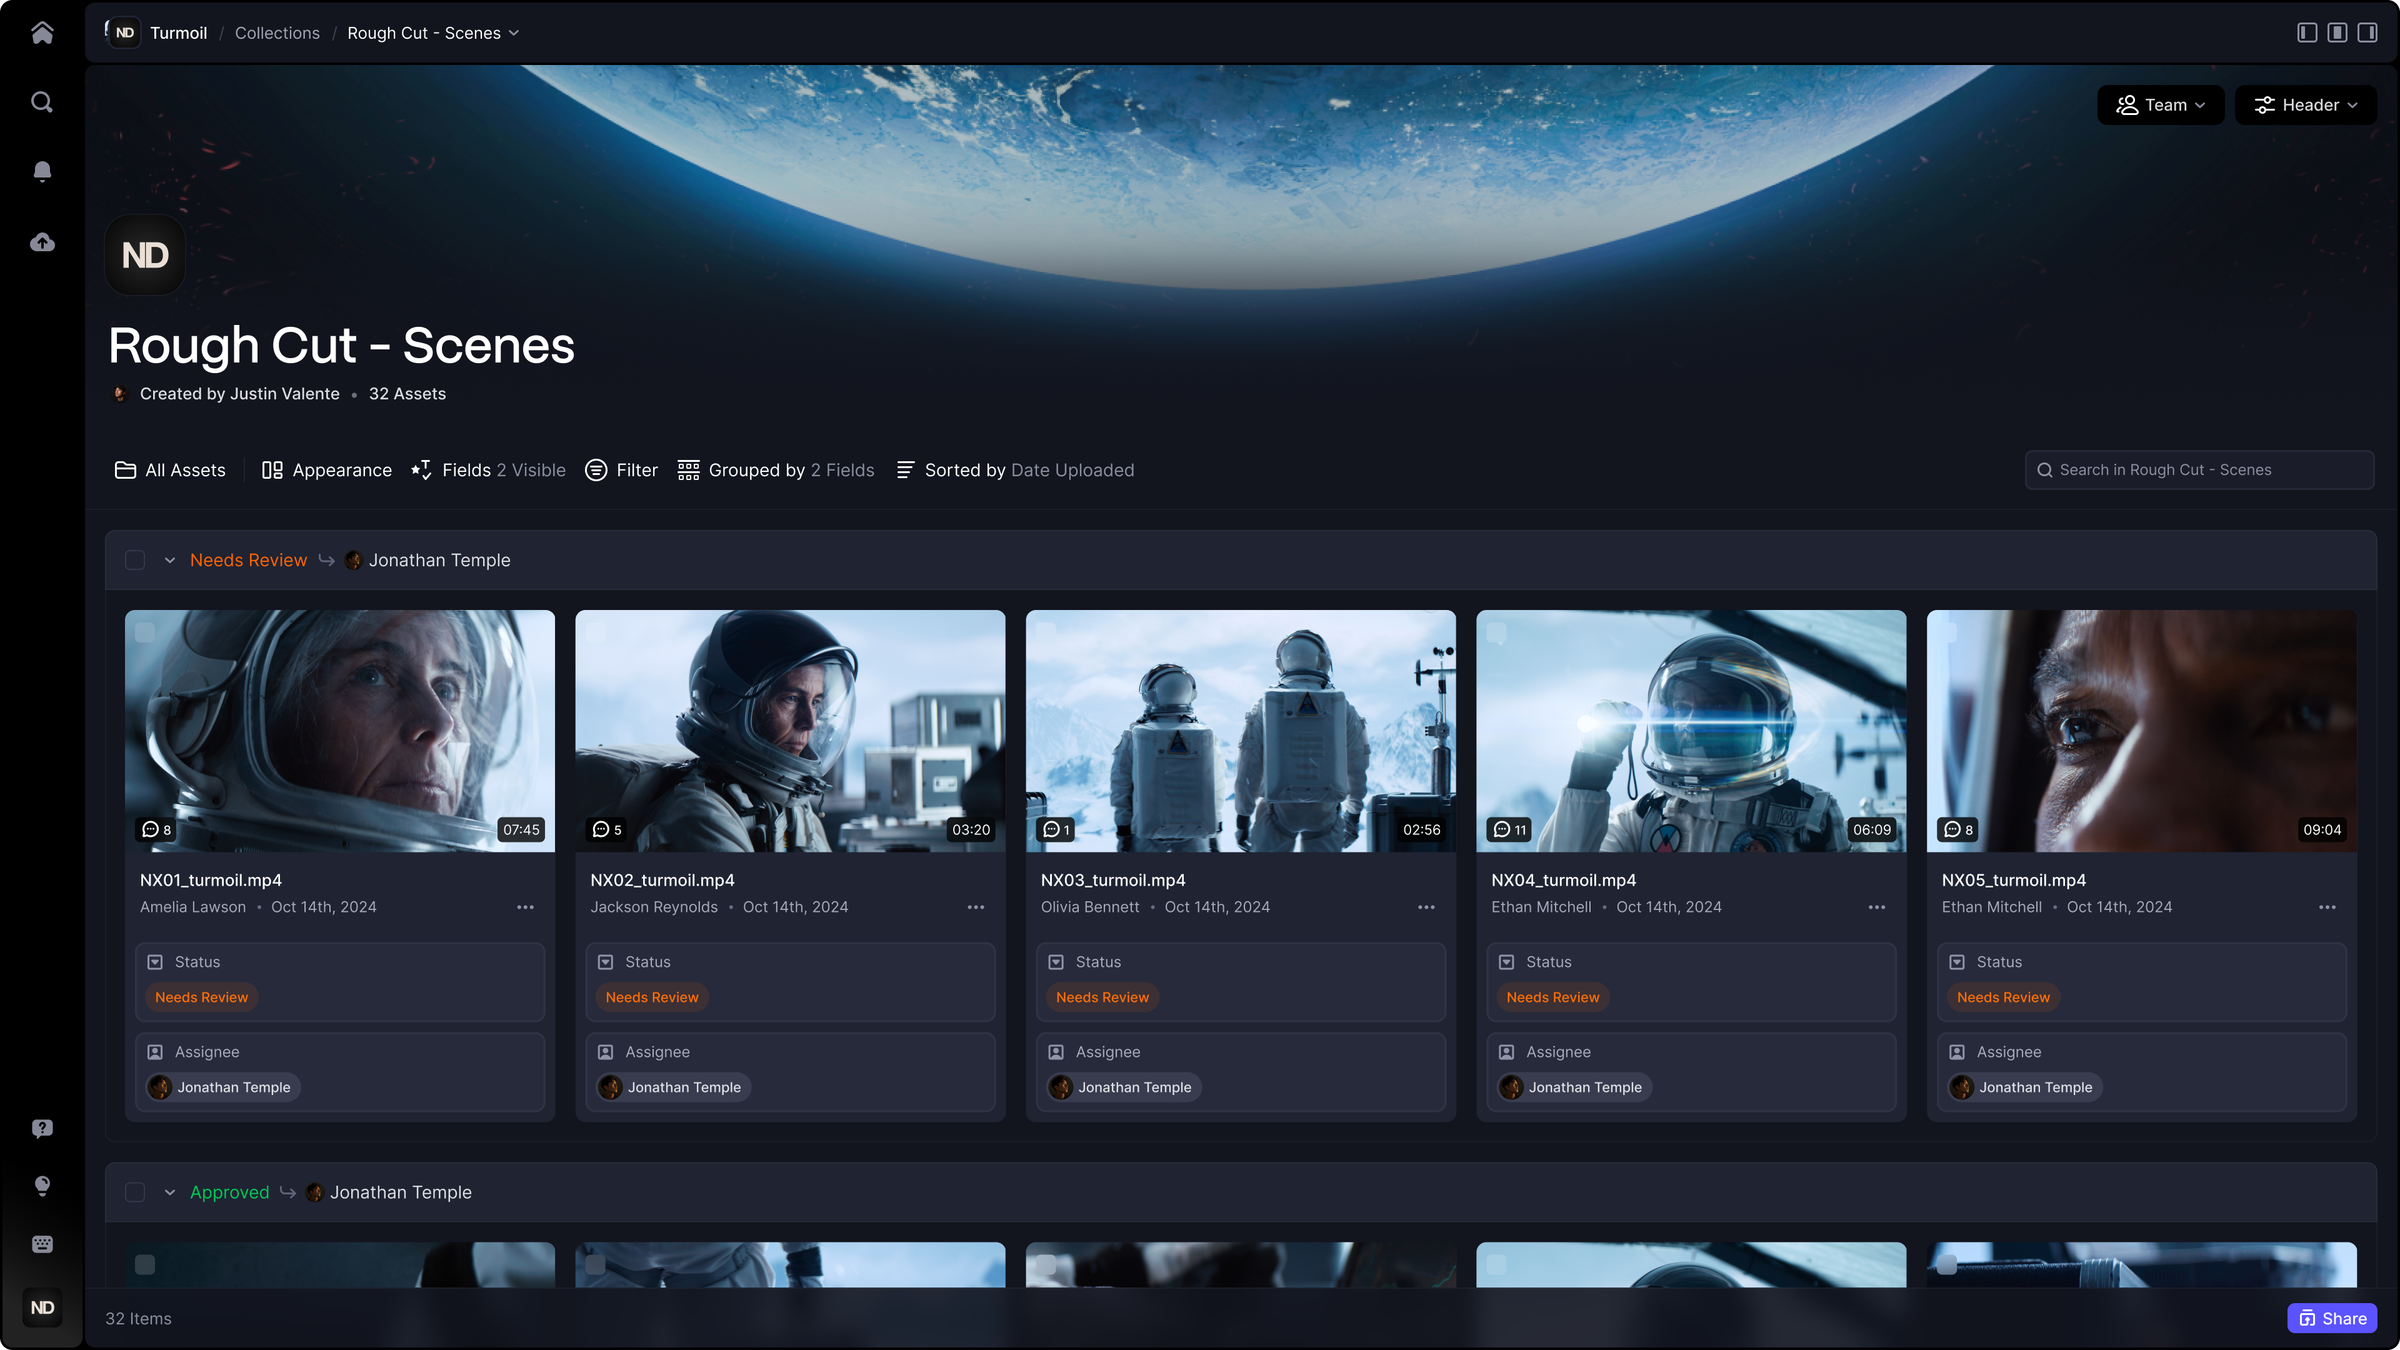
Task: Open more options for NX05_turmoil.mp4
Action: (x=2327, y=907)
